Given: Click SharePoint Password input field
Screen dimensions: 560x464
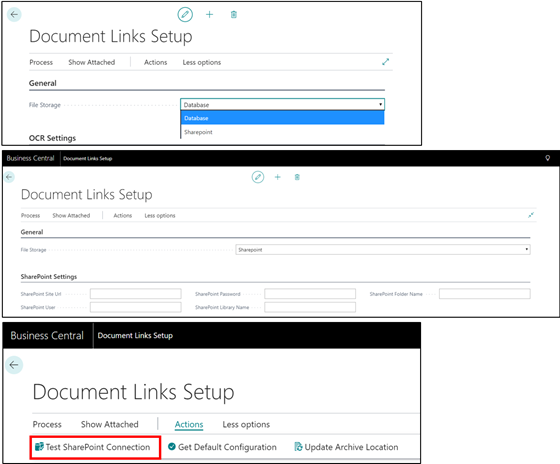Looking at the screenshot, I should 310,294.
